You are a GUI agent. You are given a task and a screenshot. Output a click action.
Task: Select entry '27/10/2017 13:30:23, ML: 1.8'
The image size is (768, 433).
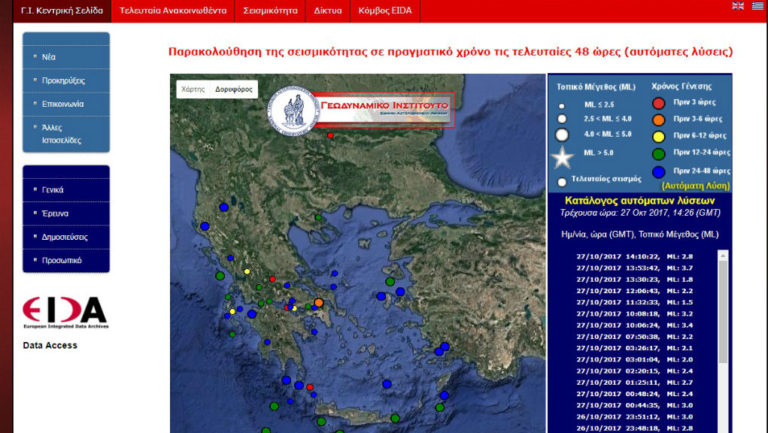[x=635, y=279]
